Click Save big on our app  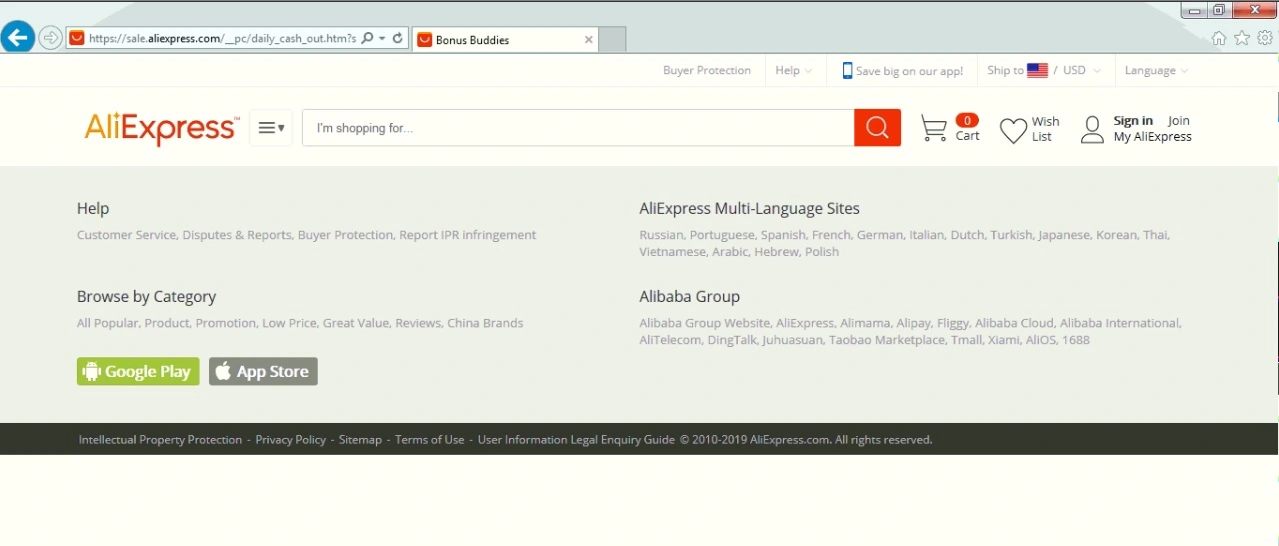909,71
